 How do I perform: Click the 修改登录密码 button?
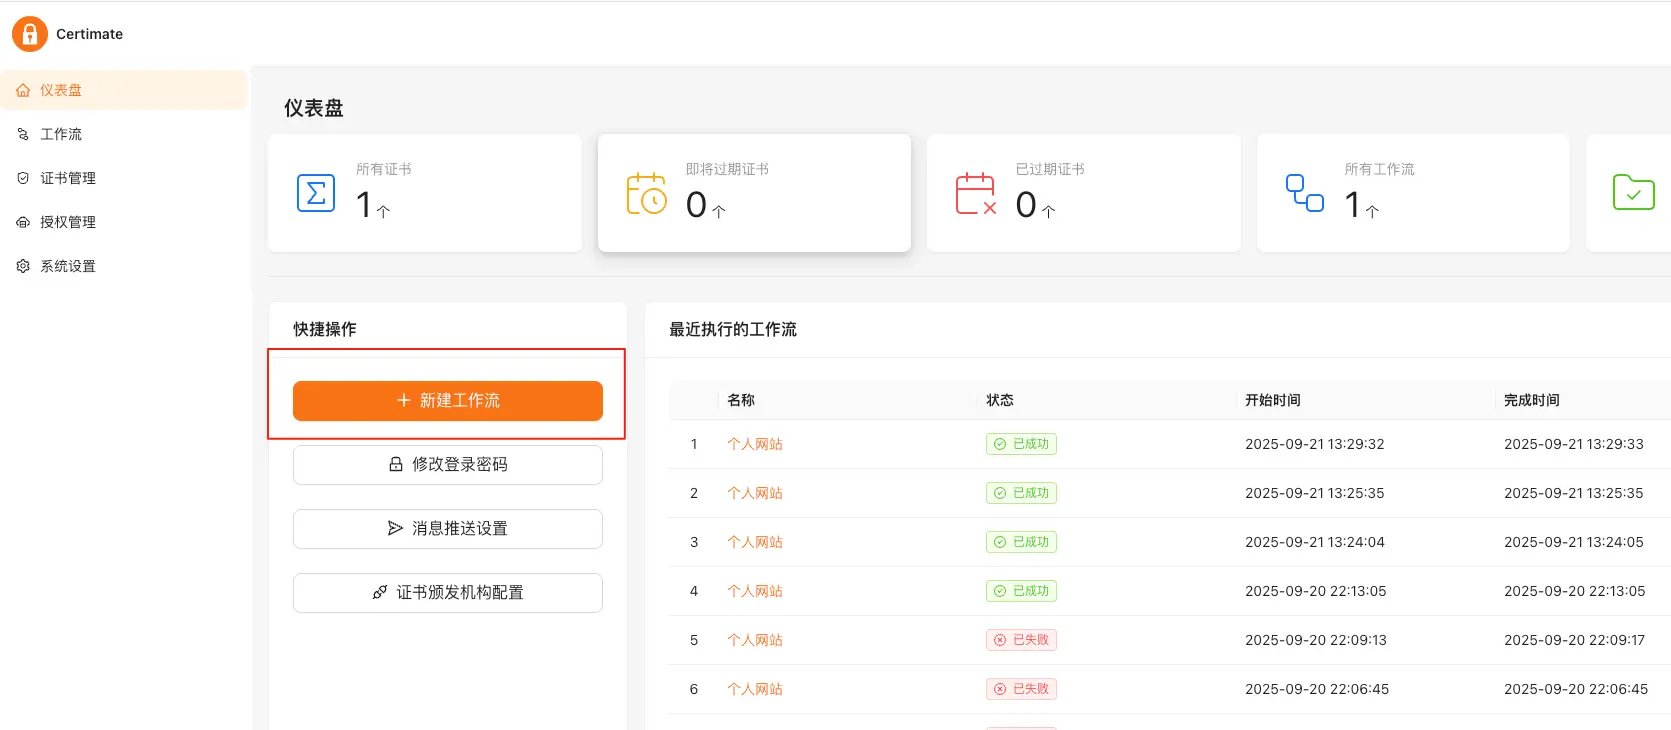click(448, 464)
